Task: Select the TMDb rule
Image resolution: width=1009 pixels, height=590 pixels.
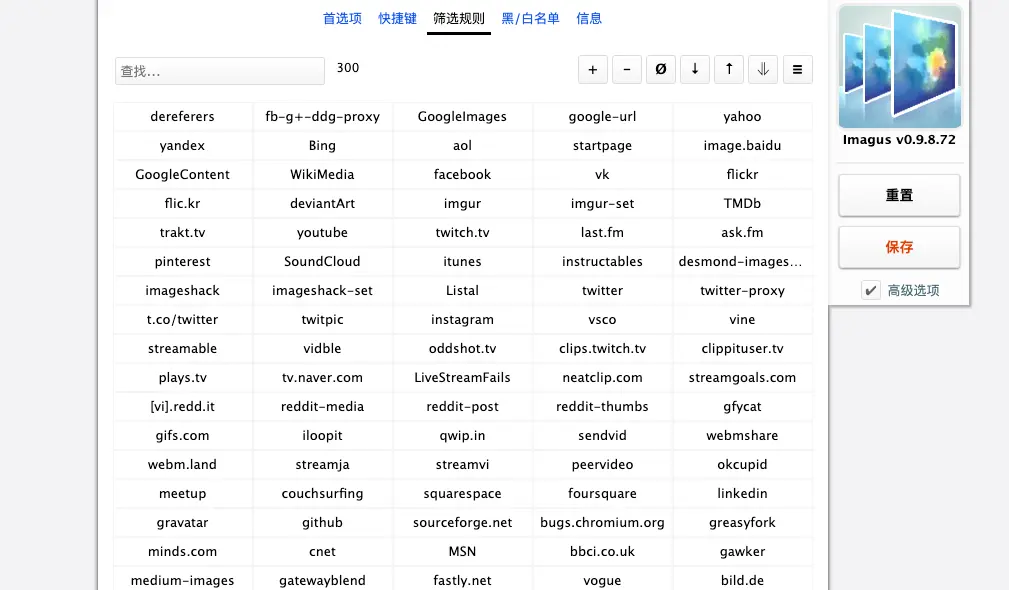Action: click(743, 203)
